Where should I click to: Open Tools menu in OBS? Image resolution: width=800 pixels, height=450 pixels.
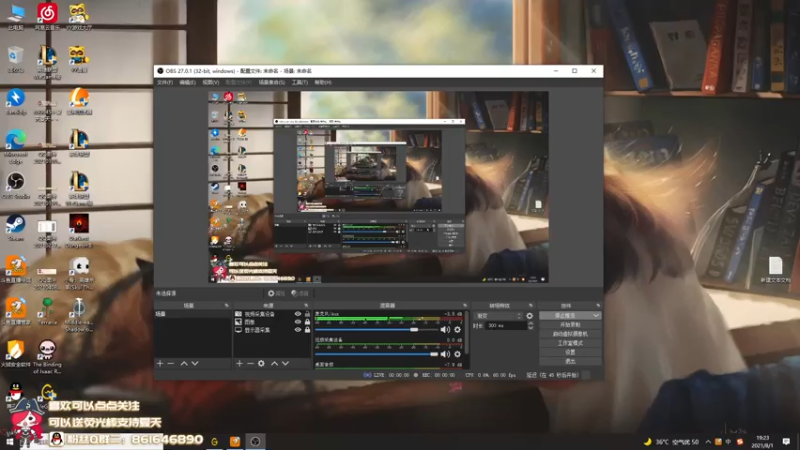pyautogui.click(x=299, y=82)
